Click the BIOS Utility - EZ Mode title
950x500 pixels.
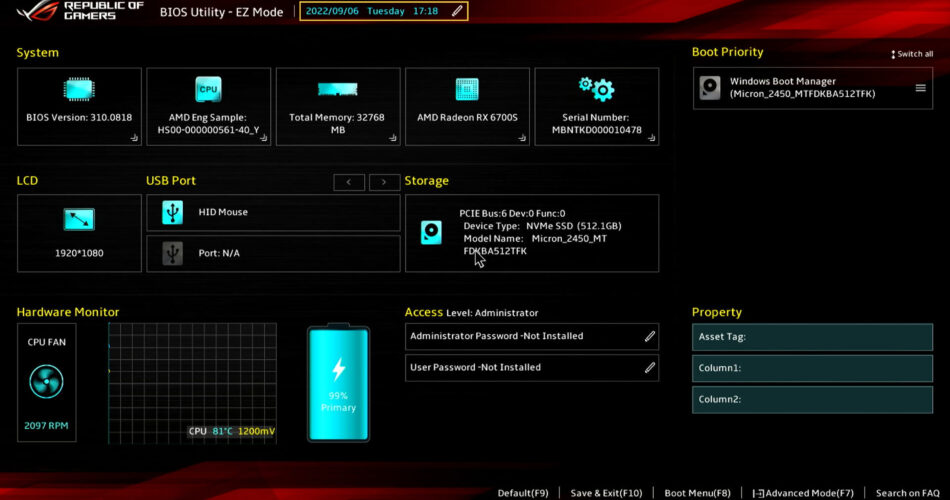[x=221, y=12]
